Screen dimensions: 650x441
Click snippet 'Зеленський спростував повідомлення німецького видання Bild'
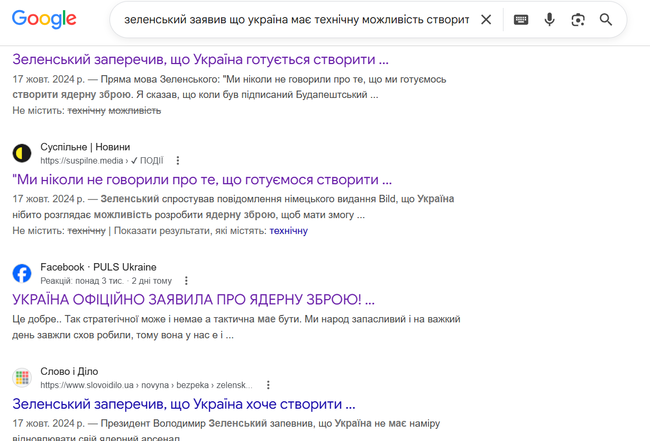(x=233, y=207)
